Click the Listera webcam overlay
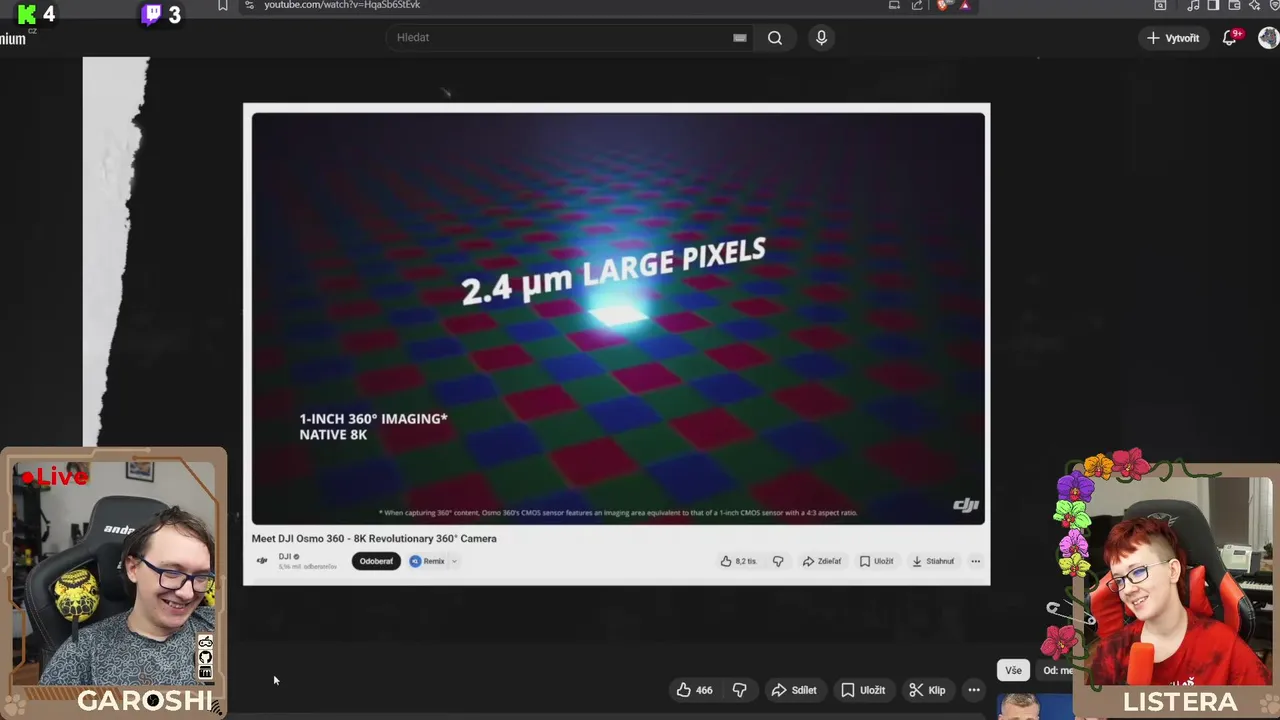The height and width of the screenshot is (720, 1280). 1178,590
